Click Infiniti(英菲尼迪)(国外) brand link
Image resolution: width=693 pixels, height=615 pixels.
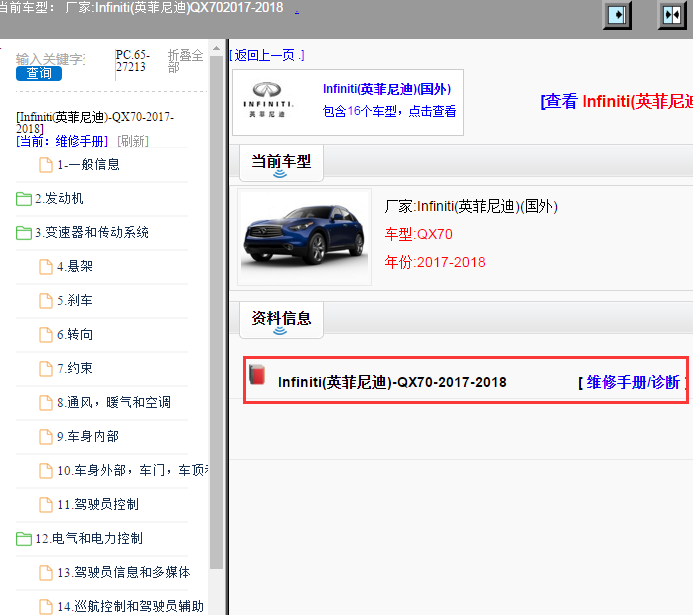pyautogui.click(x=387, y=89)
